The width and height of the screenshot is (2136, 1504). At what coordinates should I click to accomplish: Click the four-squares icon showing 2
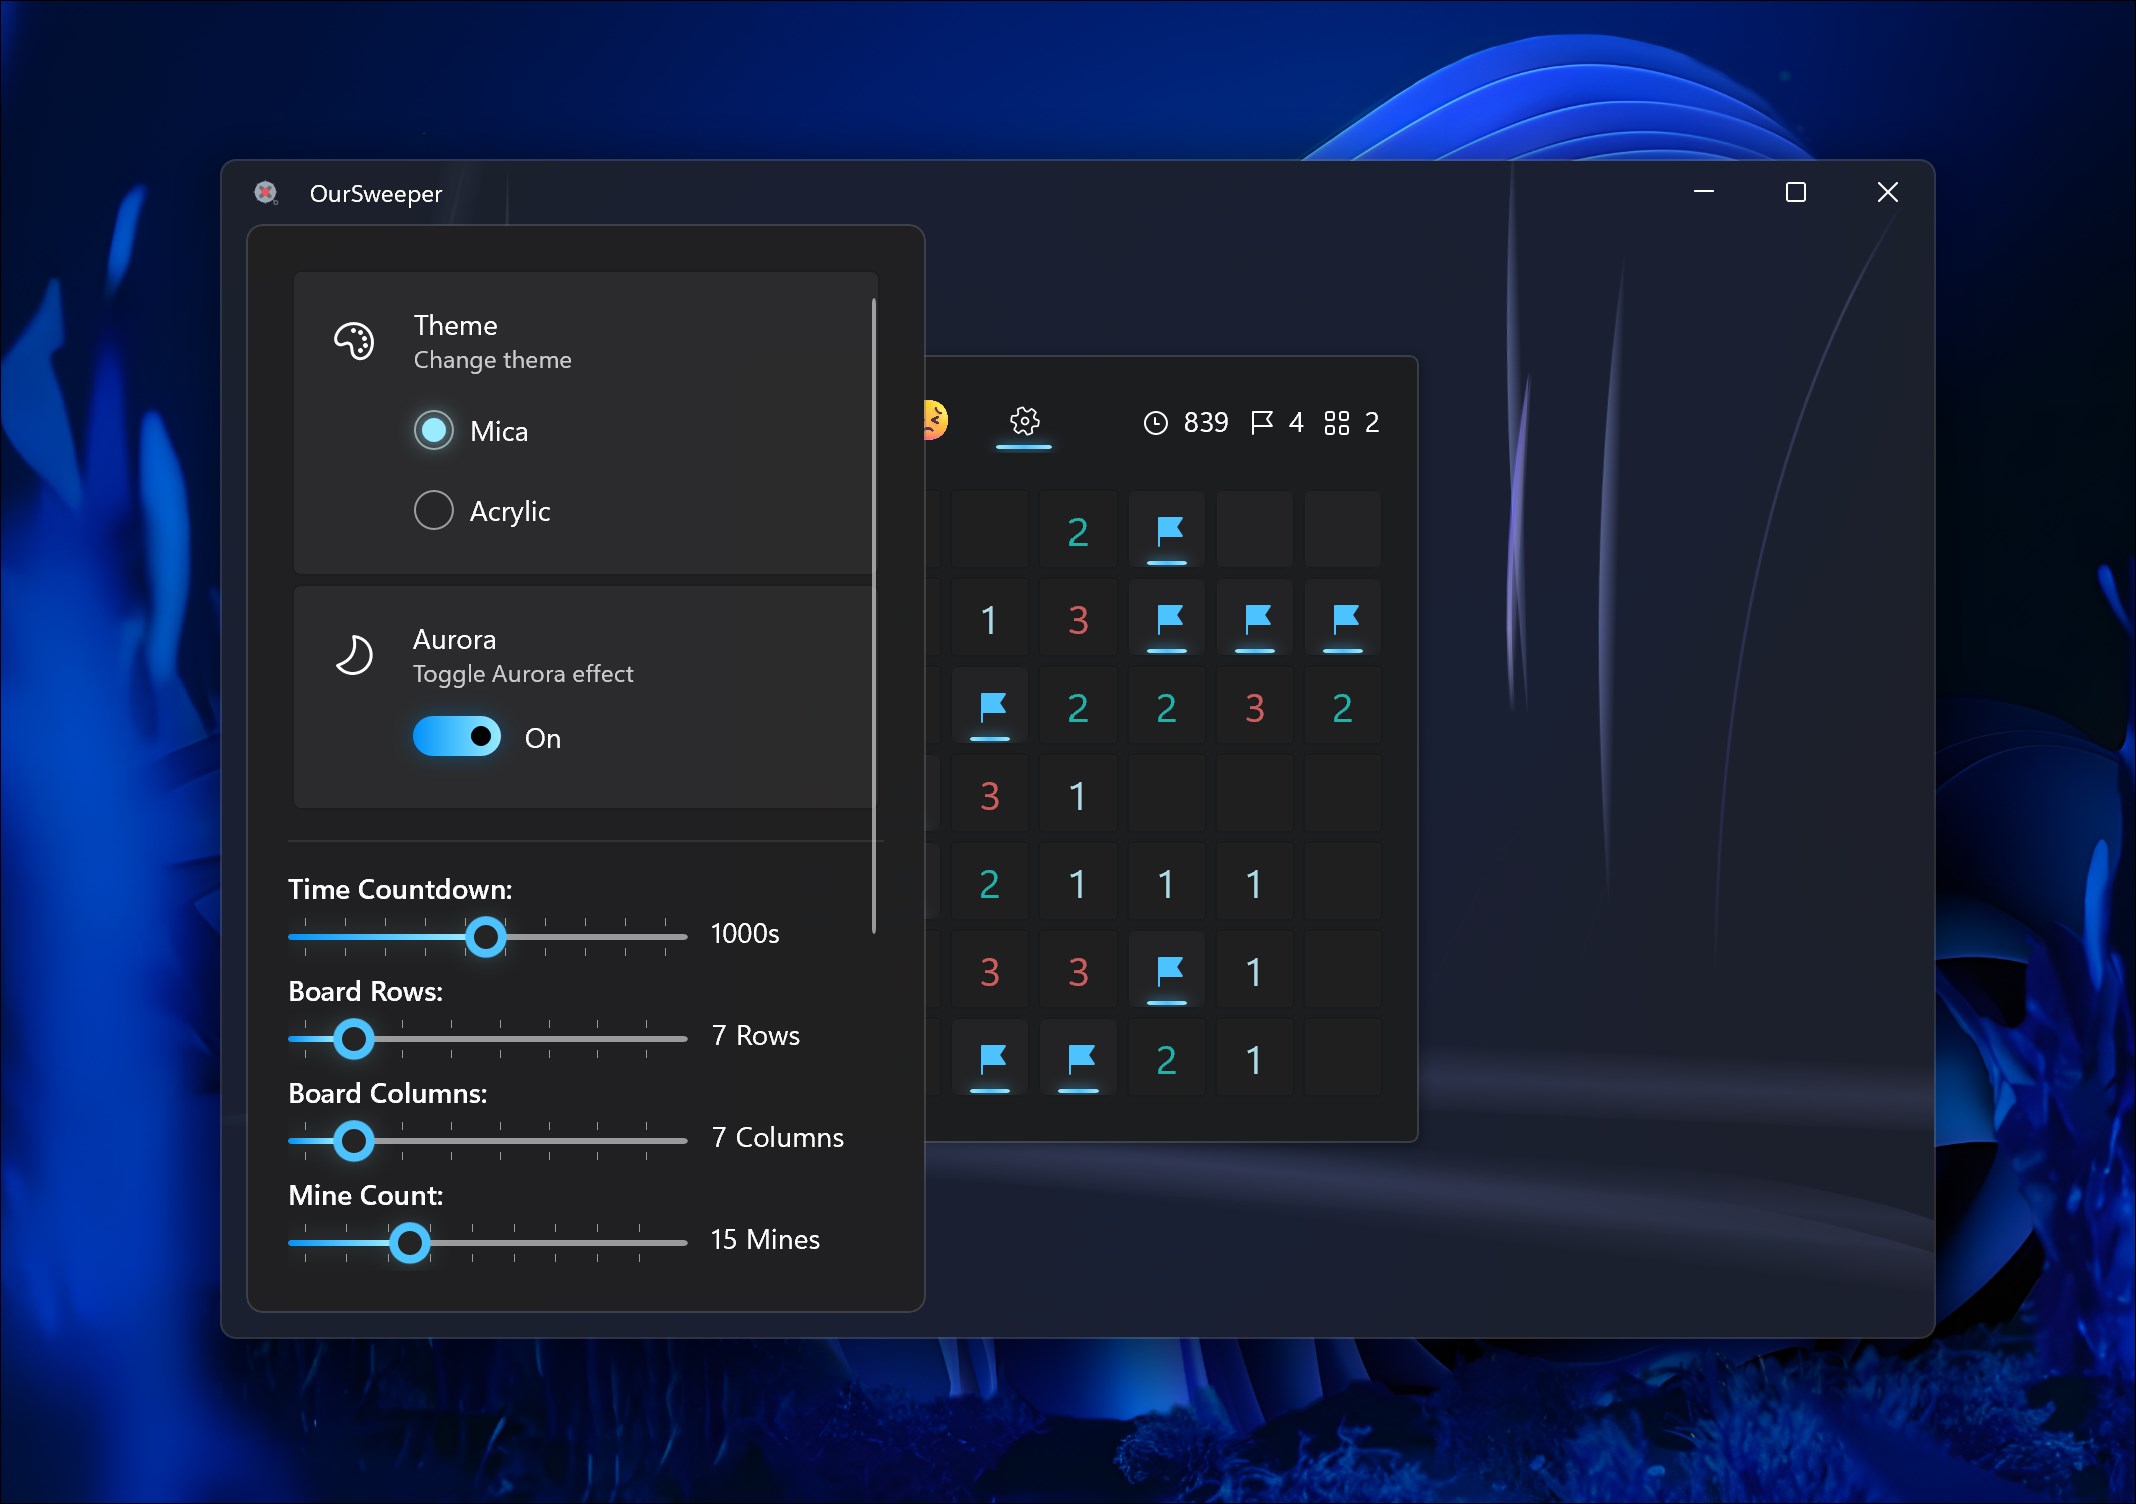[1336, 423]
